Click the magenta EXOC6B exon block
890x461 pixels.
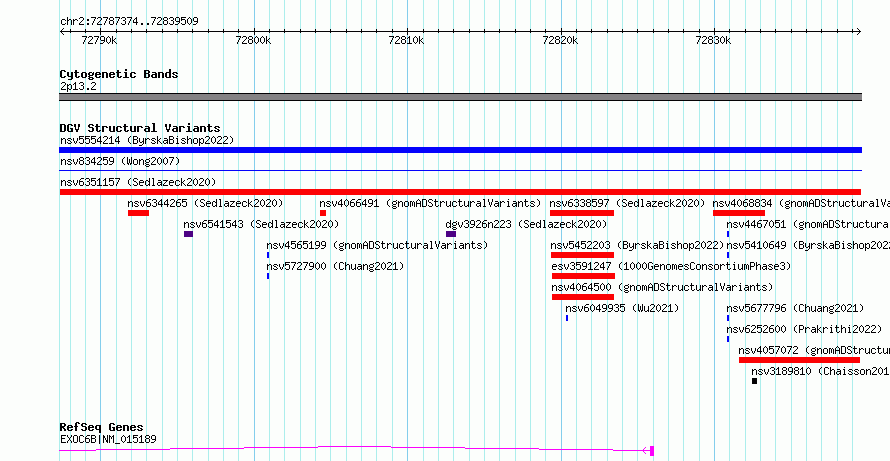coord(652,451)
